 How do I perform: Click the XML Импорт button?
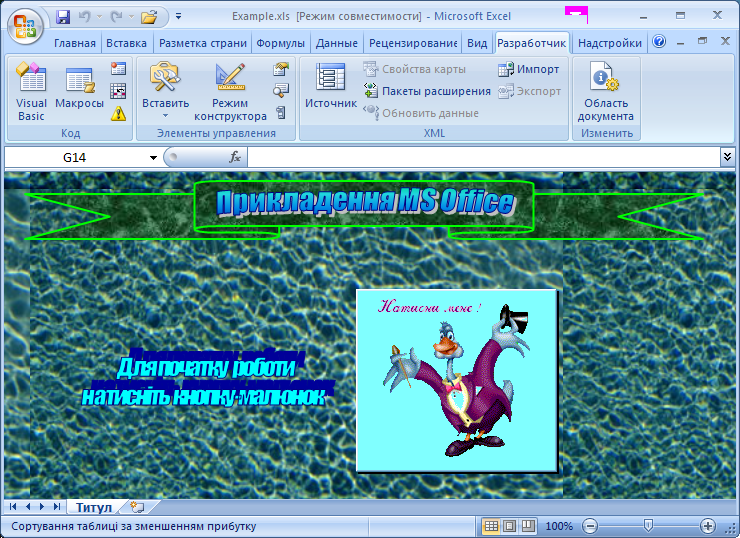click(529, 69)
